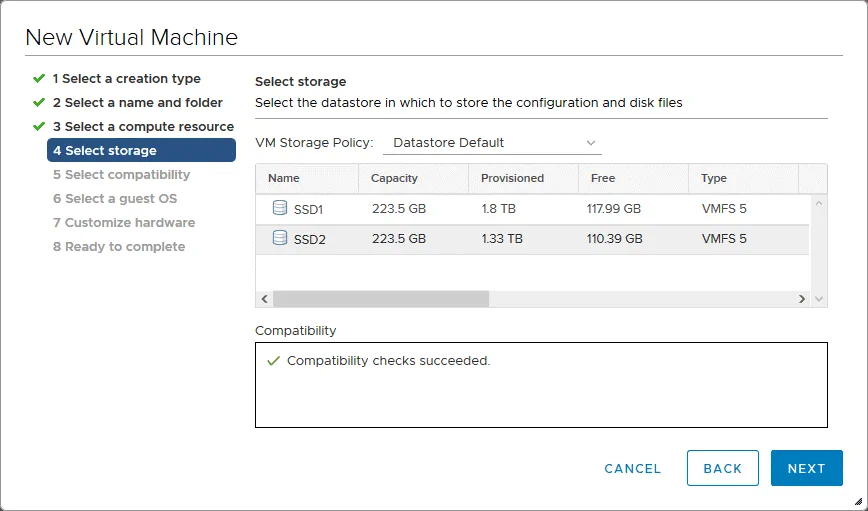The width and height of the screenshot is (868, 511).
Task: Click the horizontal scrollbar left arrow
Action: [x=265, y=299]
